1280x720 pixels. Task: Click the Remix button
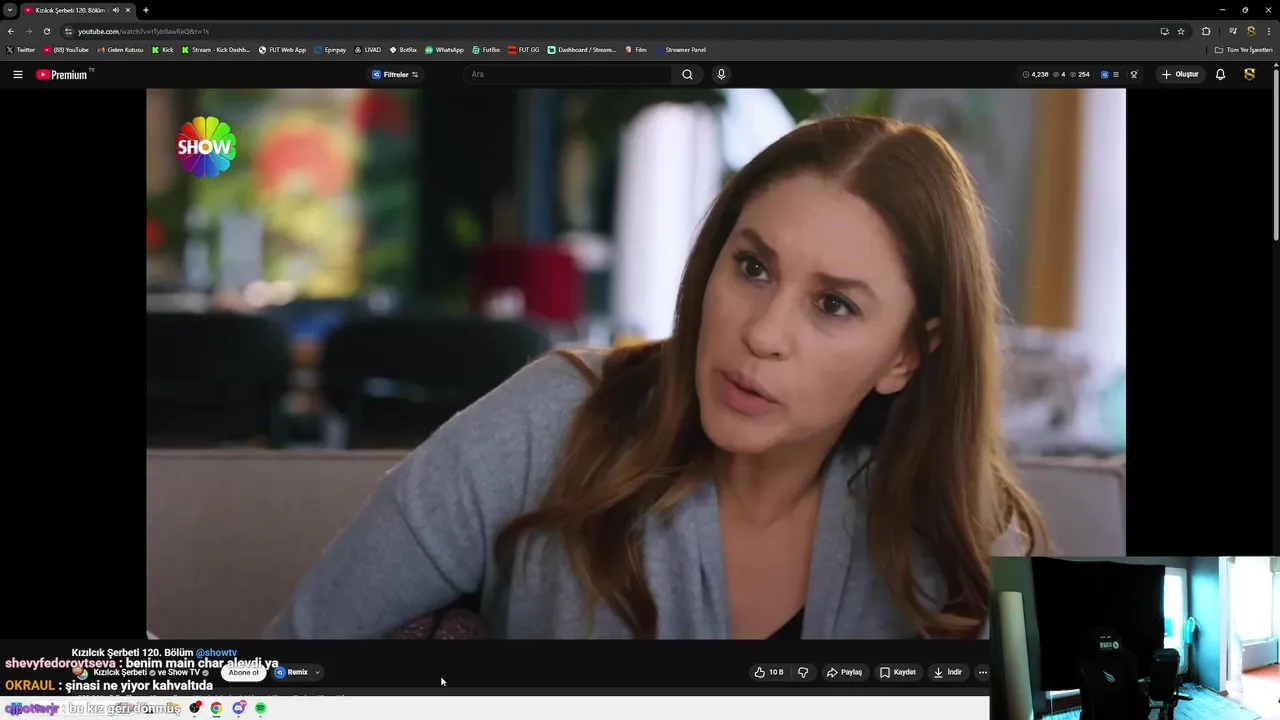292,672
